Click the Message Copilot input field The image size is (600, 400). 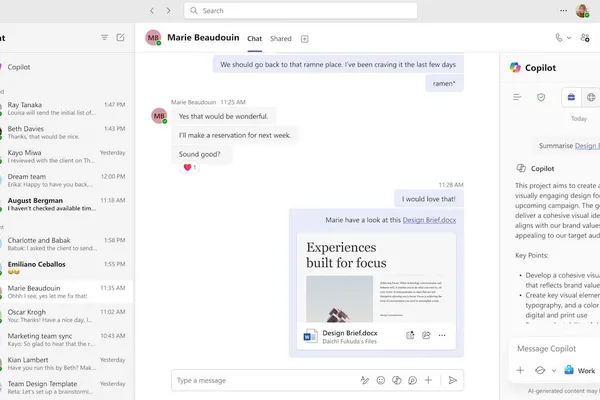[x=555, y=349]
